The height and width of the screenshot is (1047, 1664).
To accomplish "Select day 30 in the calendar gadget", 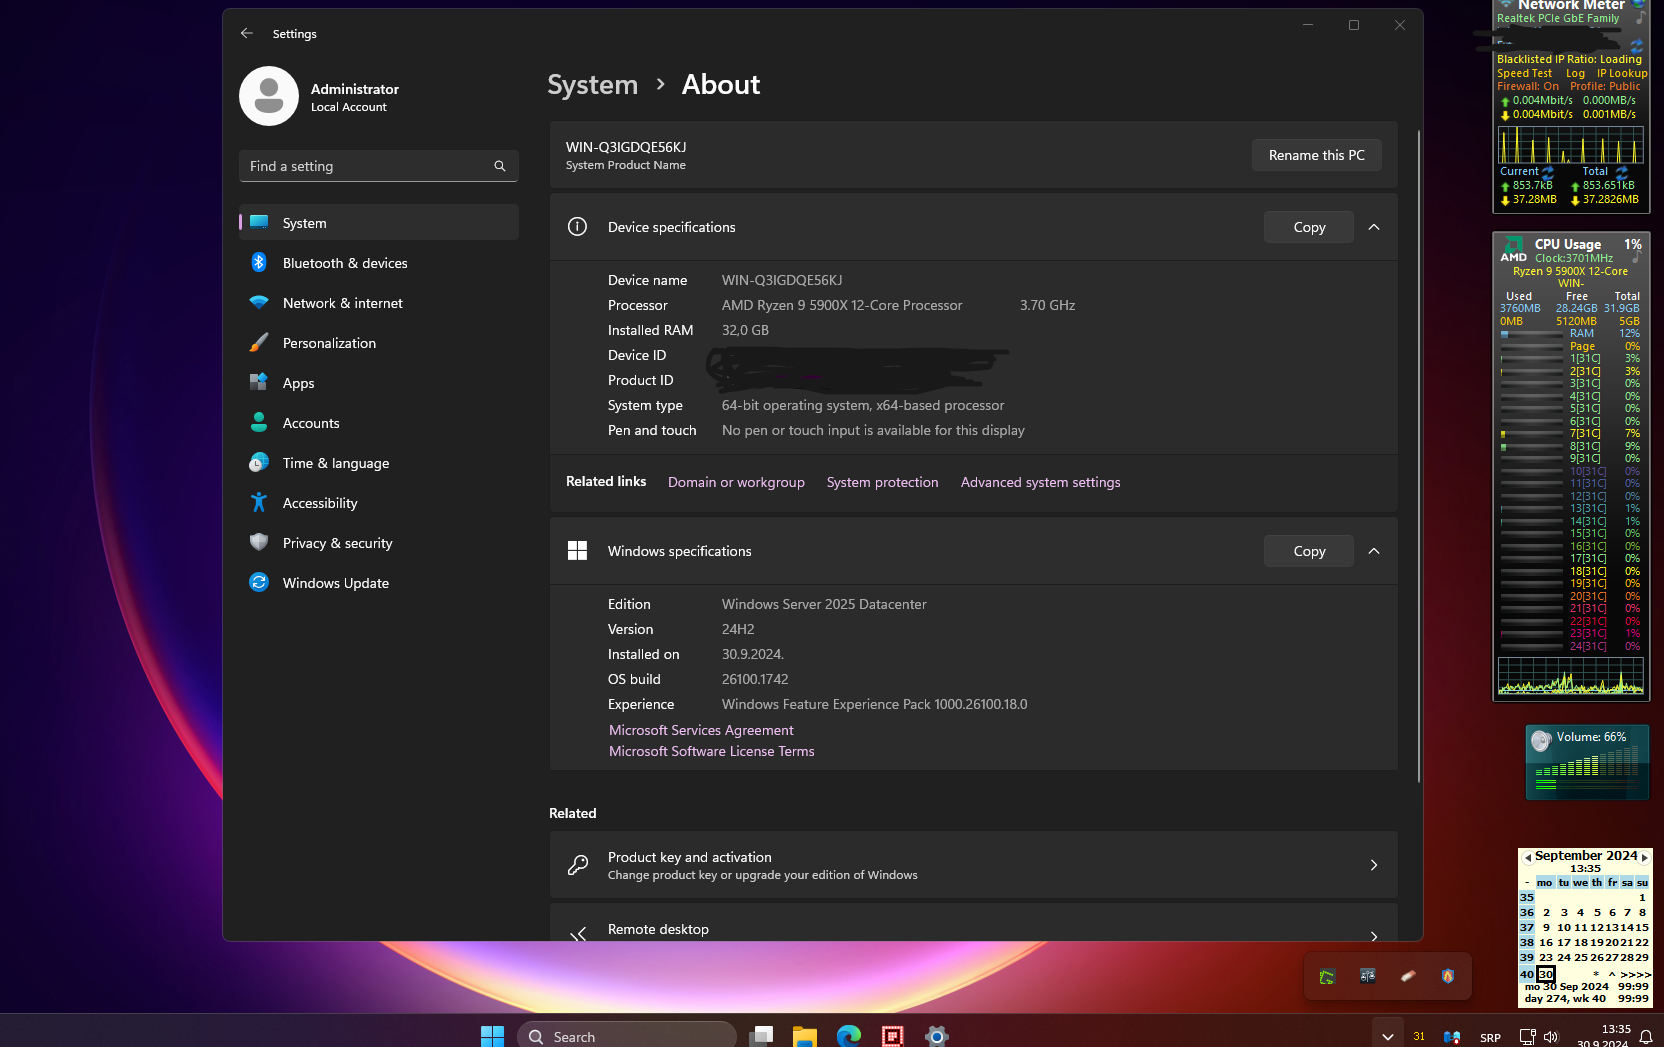I will click(x=1546, y=973).
